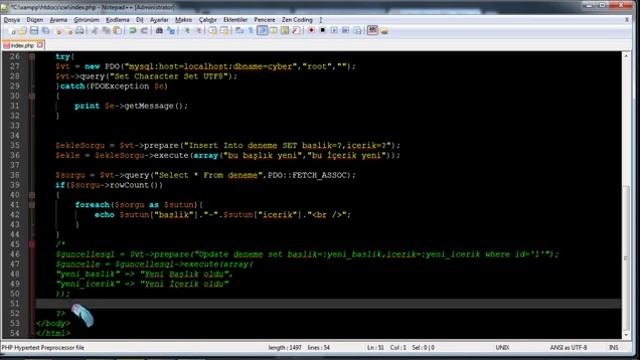Open the Ayarlar menu
Screen dimensions: 640x360
tap(159, 20)
